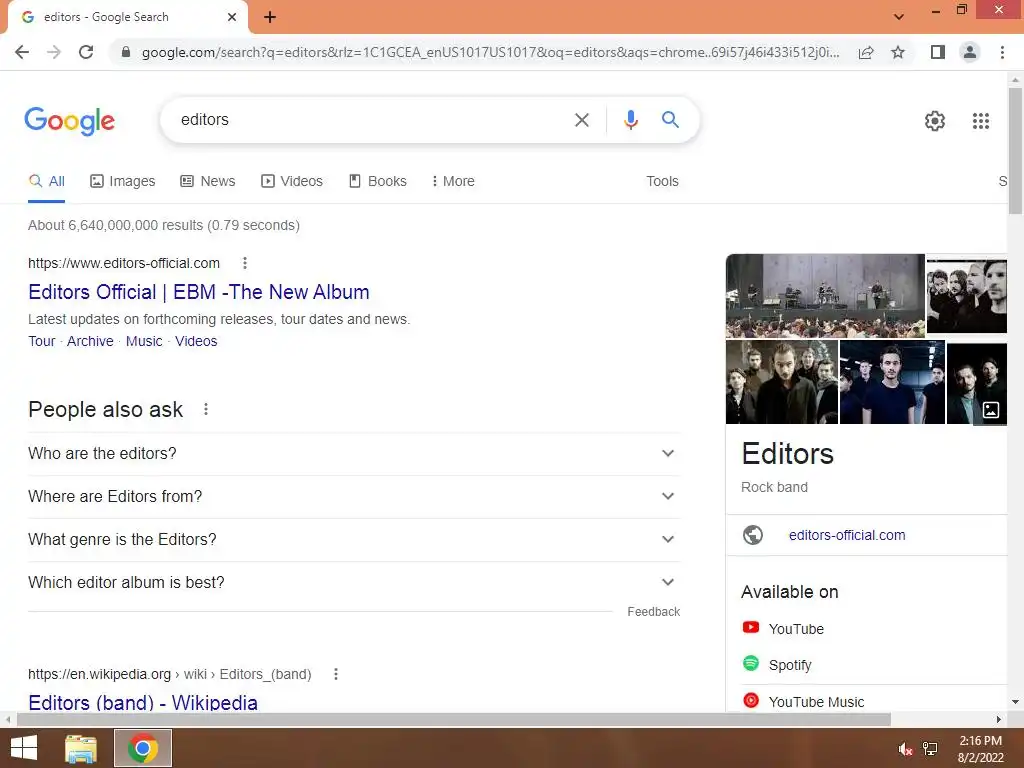
Task: Open People also ask options menu
Action: pos(206,409)
